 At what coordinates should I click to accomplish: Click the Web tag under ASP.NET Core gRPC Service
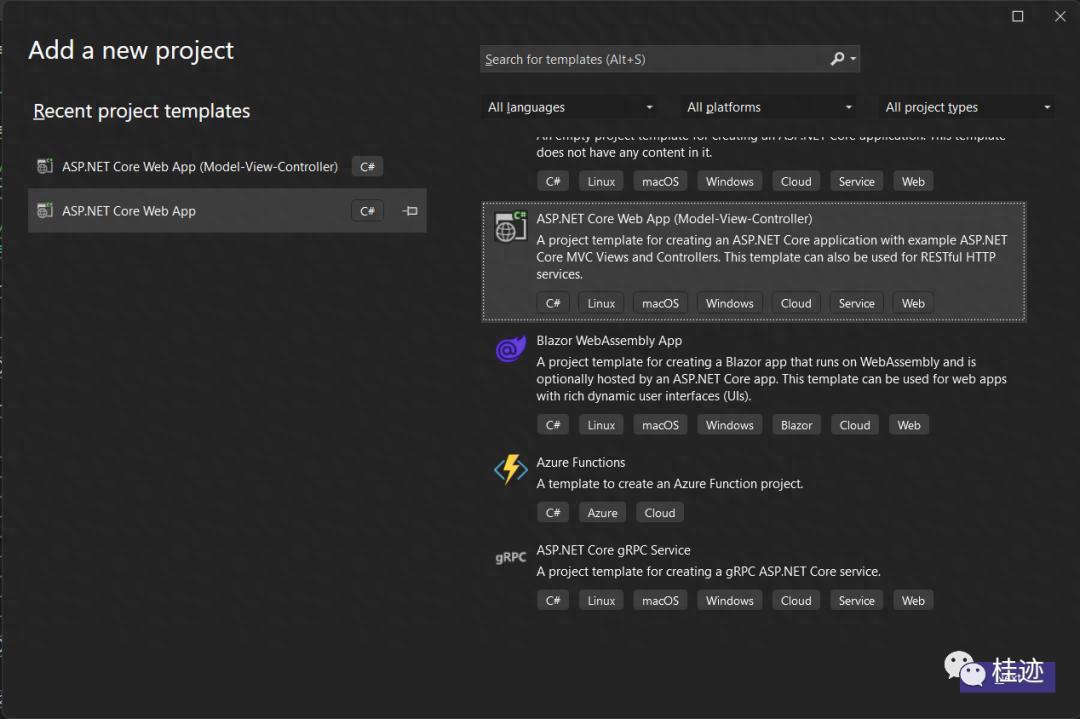coord(913,601)
